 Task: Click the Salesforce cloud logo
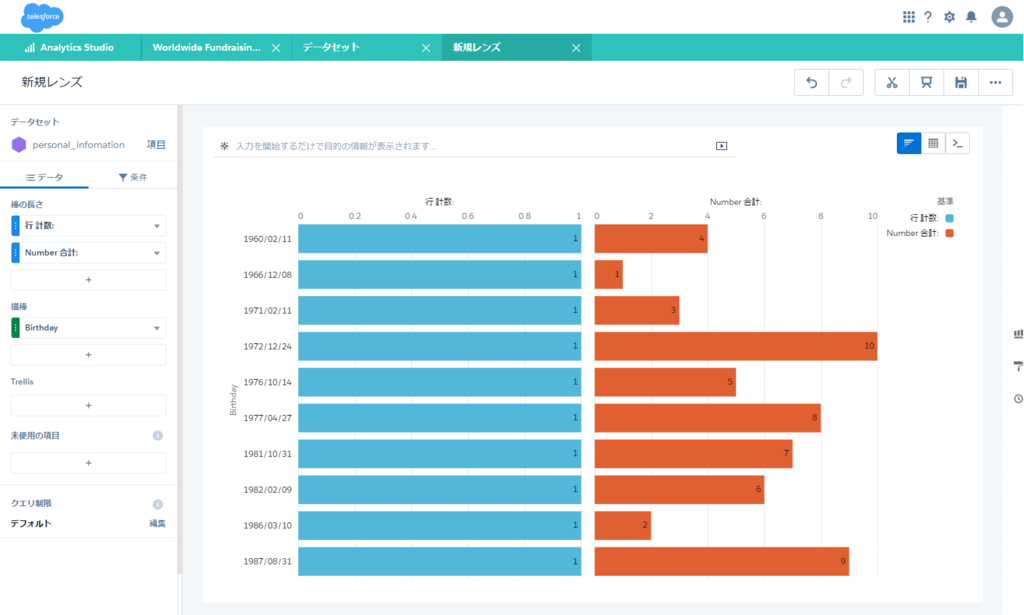[x=42, y=17]
